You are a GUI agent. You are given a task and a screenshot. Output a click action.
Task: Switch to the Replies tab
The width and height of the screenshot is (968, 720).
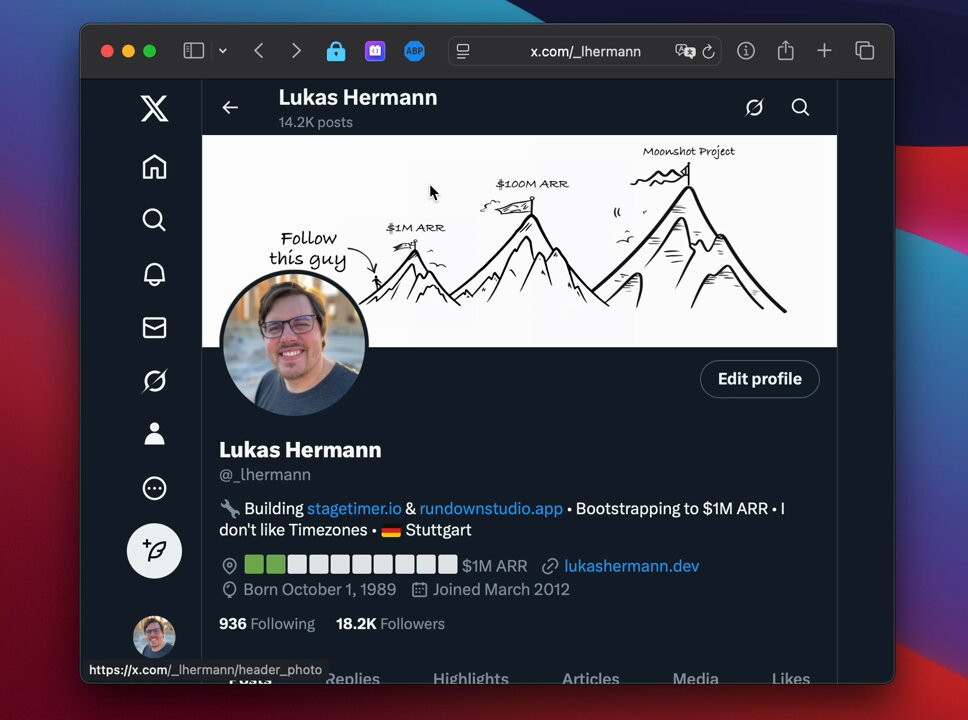coord(352,678)
